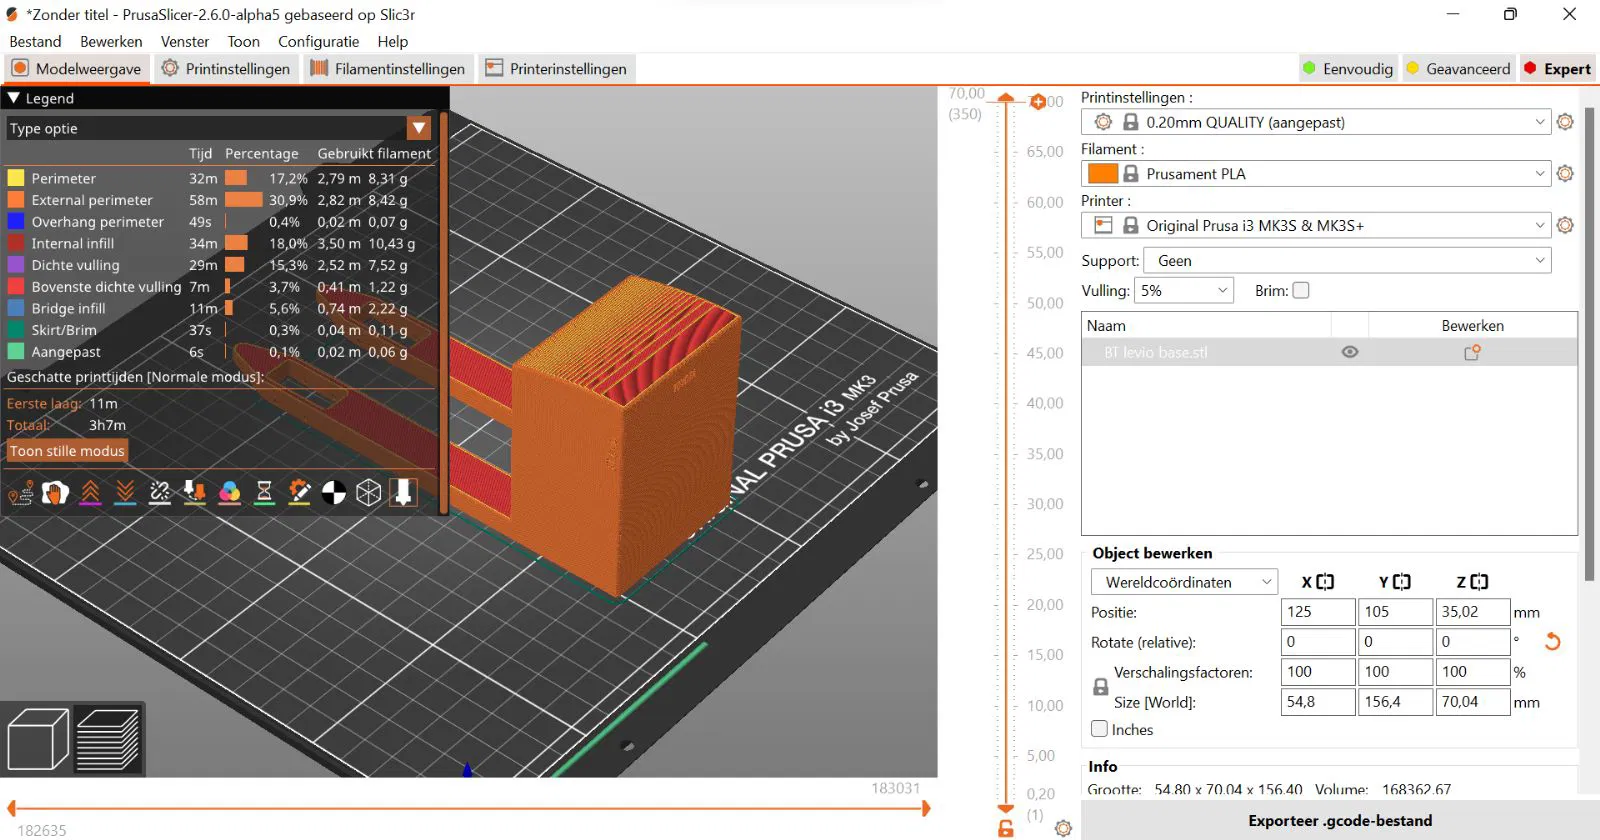Open the Wereldcoördinaten coordinate dropdown
Viewport: 1600px width, 840px height.
1185,582
